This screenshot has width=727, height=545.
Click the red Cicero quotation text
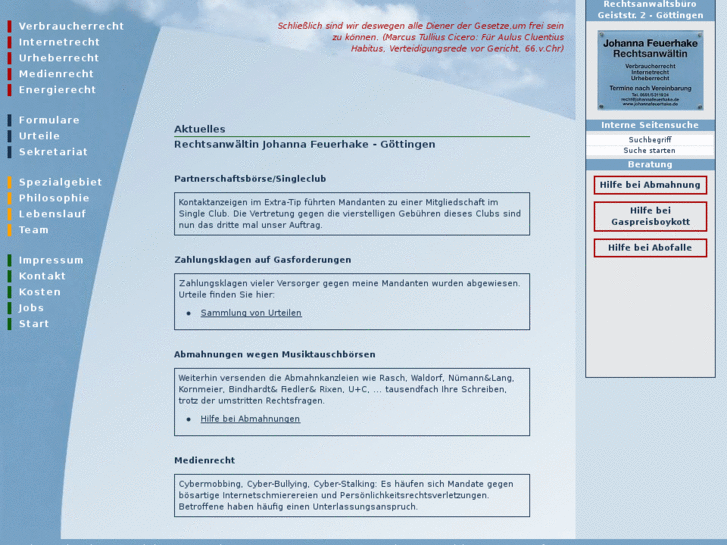(x=421, y=37)
